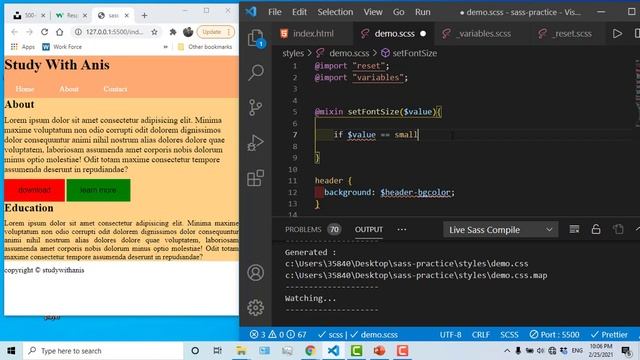This screenshot has width=640, height=360.
Task: Click the SCSS language mode status item
Action: click(x=509, y=335)
